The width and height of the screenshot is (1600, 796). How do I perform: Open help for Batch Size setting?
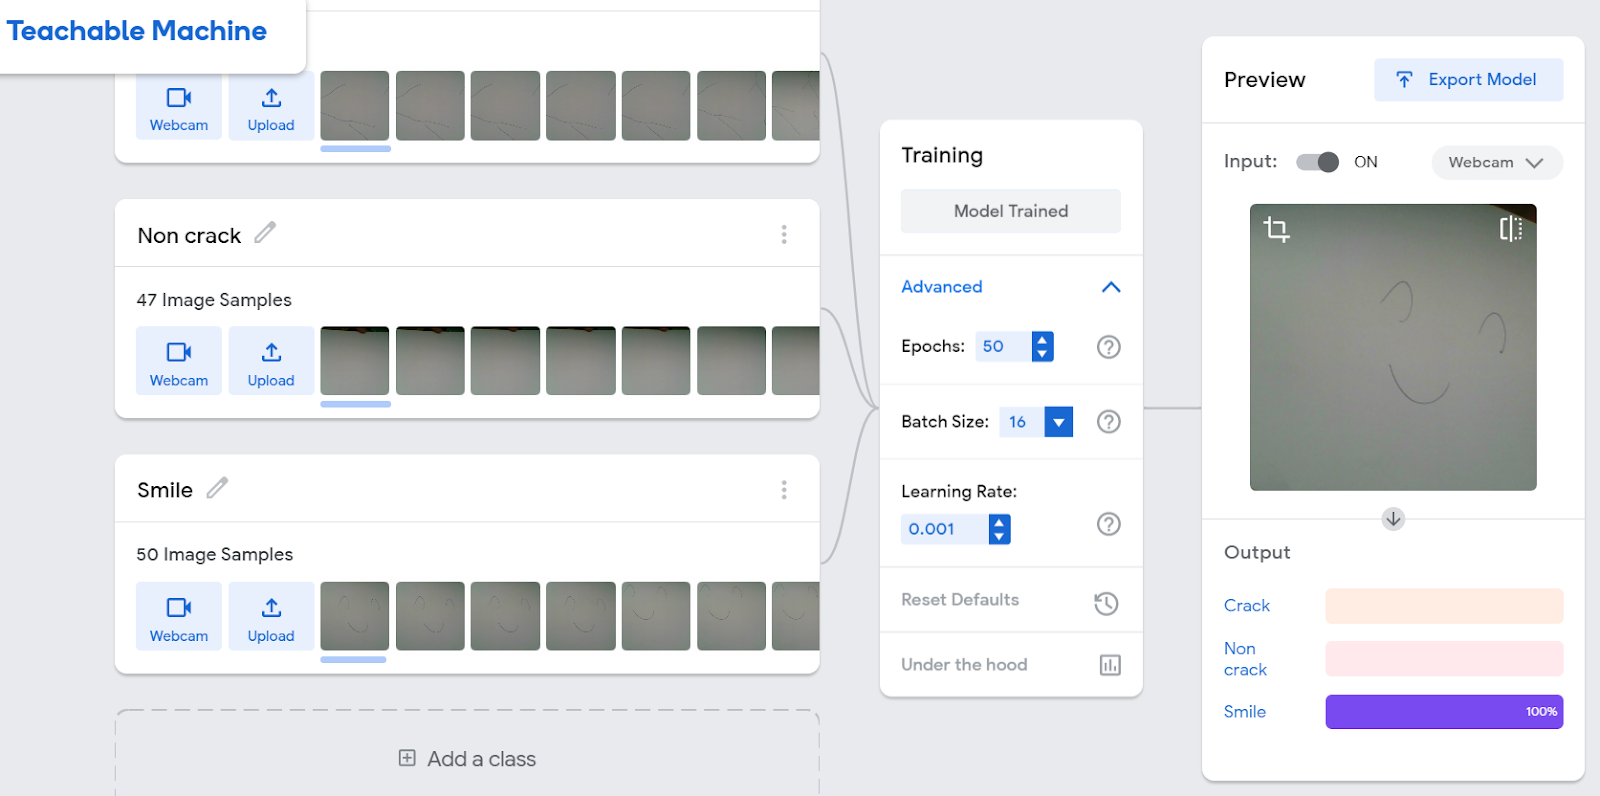(1109, 422)
